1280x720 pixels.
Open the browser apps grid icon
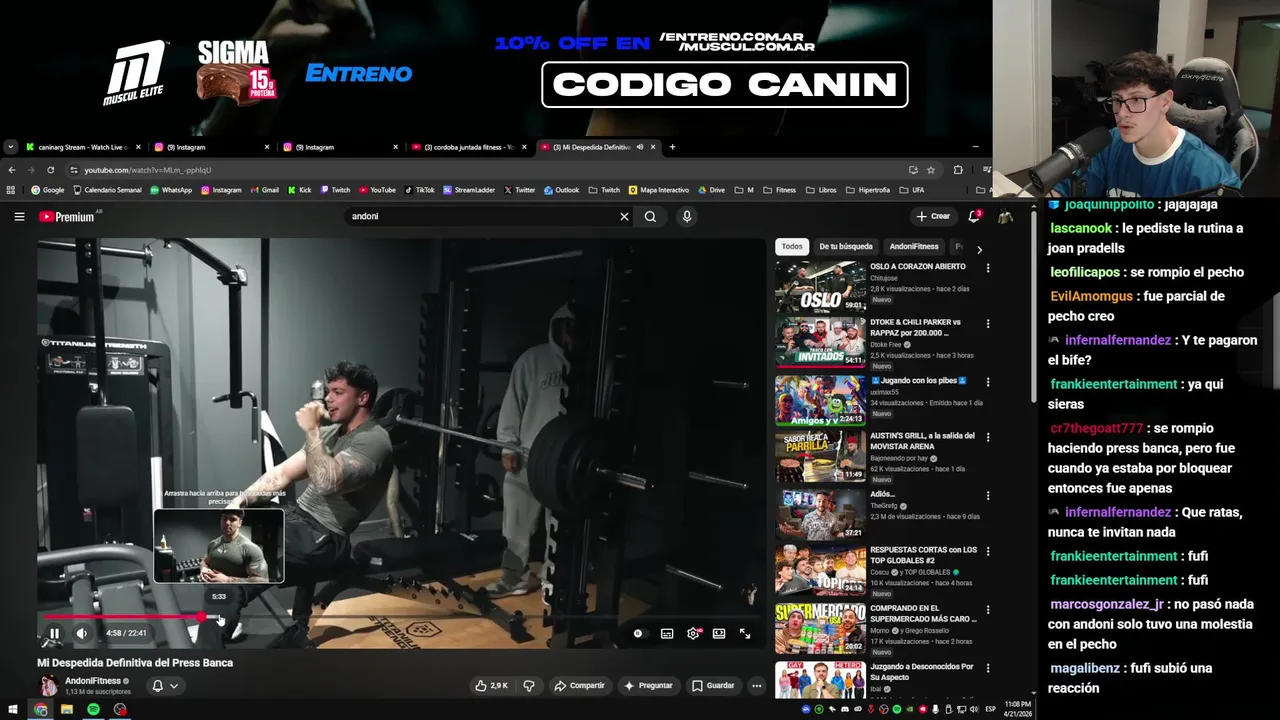[10, 190]
